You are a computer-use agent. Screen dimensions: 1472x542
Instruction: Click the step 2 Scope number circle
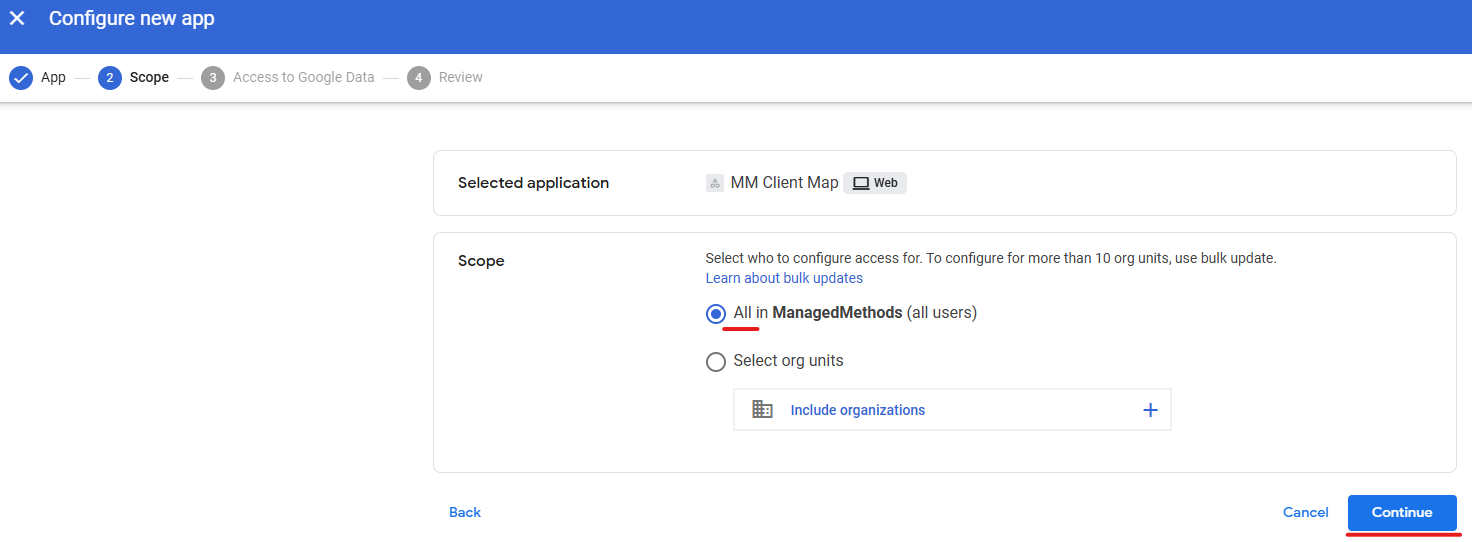click(x=110, y=78)
